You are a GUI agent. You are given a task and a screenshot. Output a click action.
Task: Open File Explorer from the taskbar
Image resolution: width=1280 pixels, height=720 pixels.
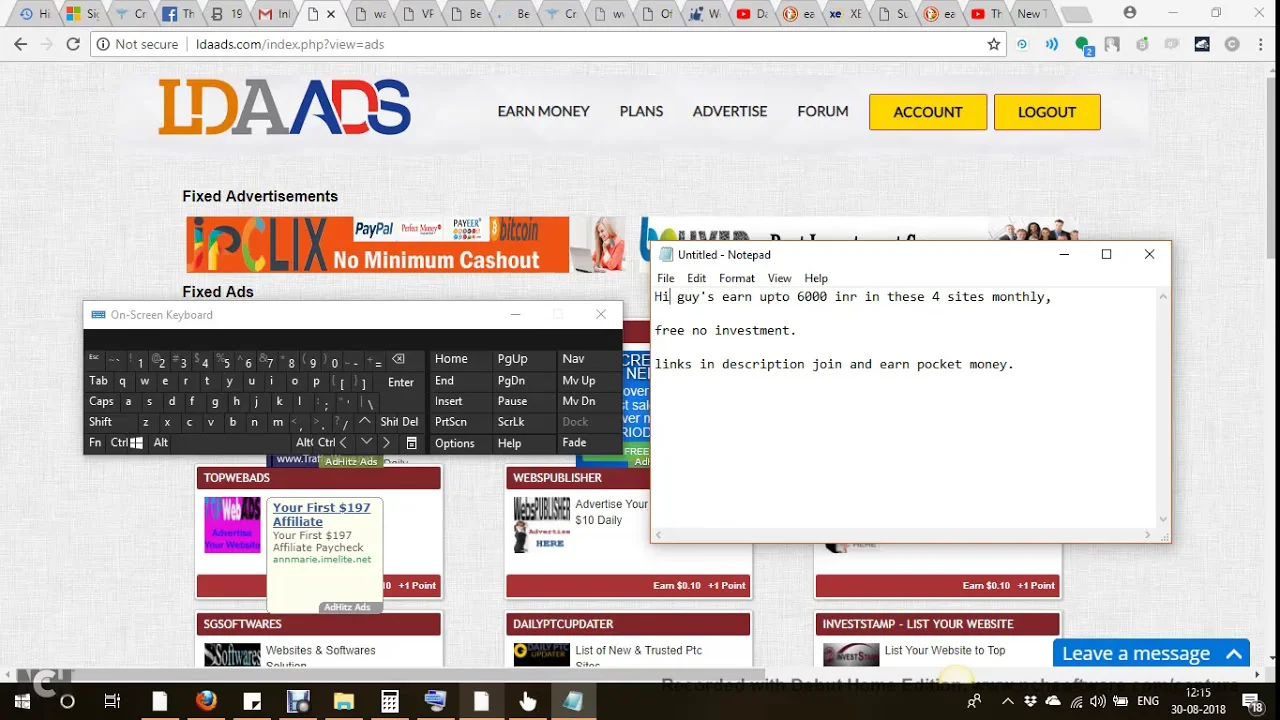[x=343, y=701]
